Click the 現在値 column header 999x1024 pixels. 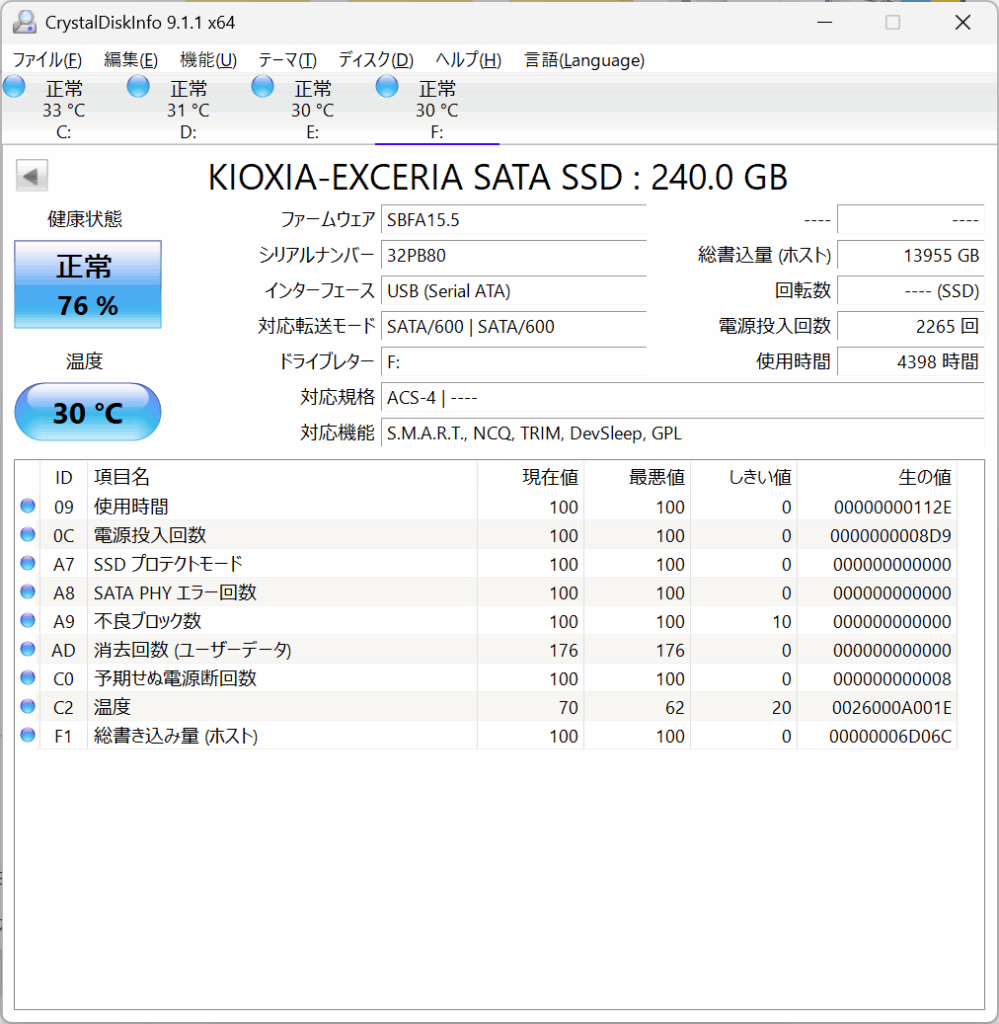click(530, 477)
